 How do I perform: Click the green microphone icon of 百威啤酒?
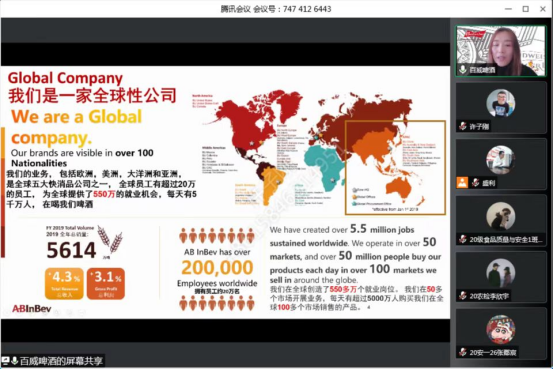click(x=463, y=69)
